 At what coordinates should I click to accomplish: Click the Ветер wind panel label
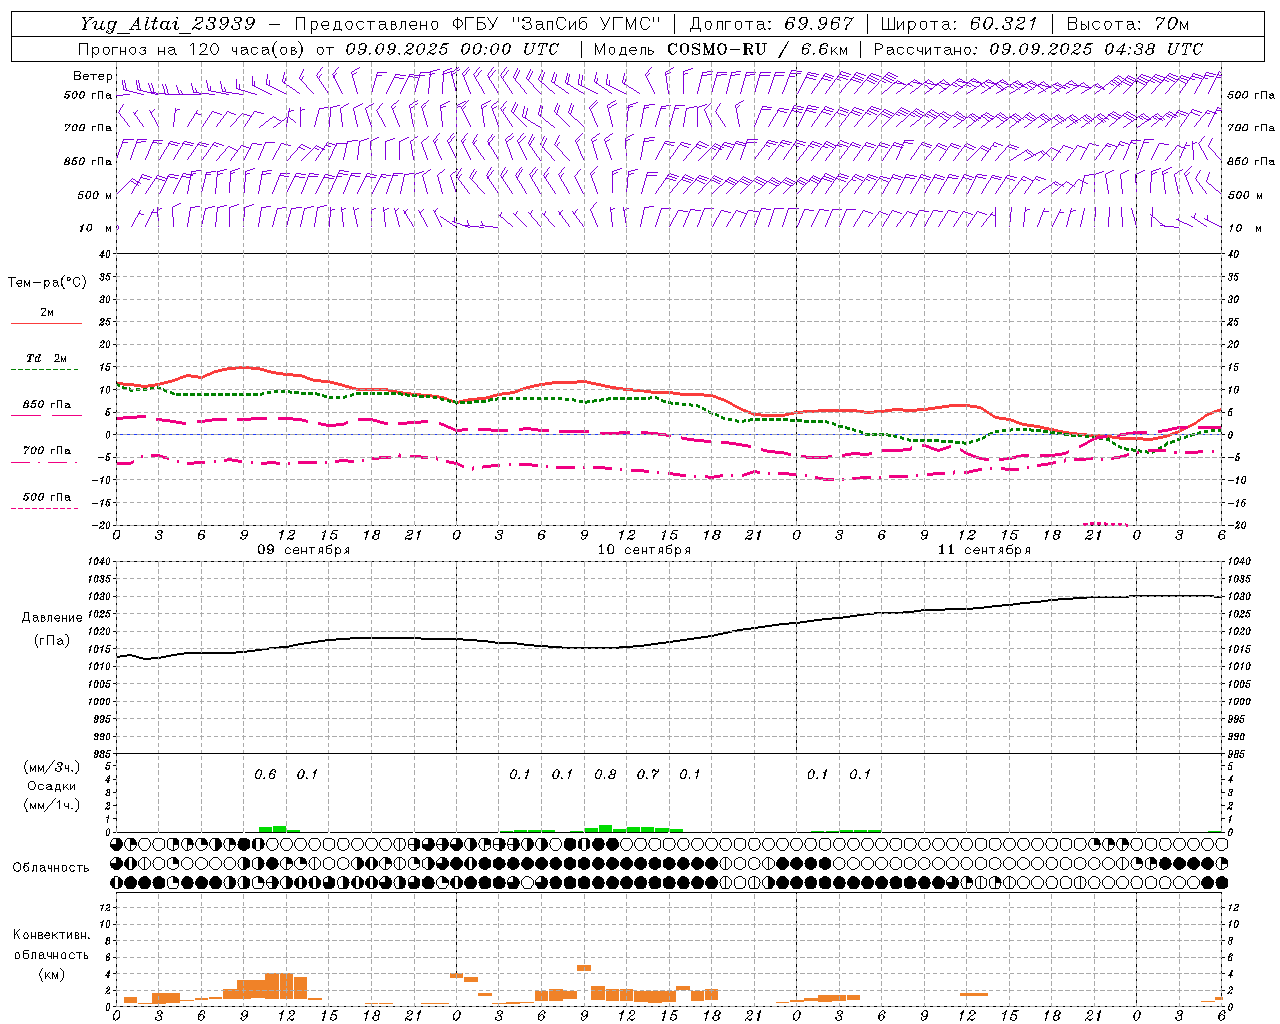pyautogui.click(x=92, y=76)
